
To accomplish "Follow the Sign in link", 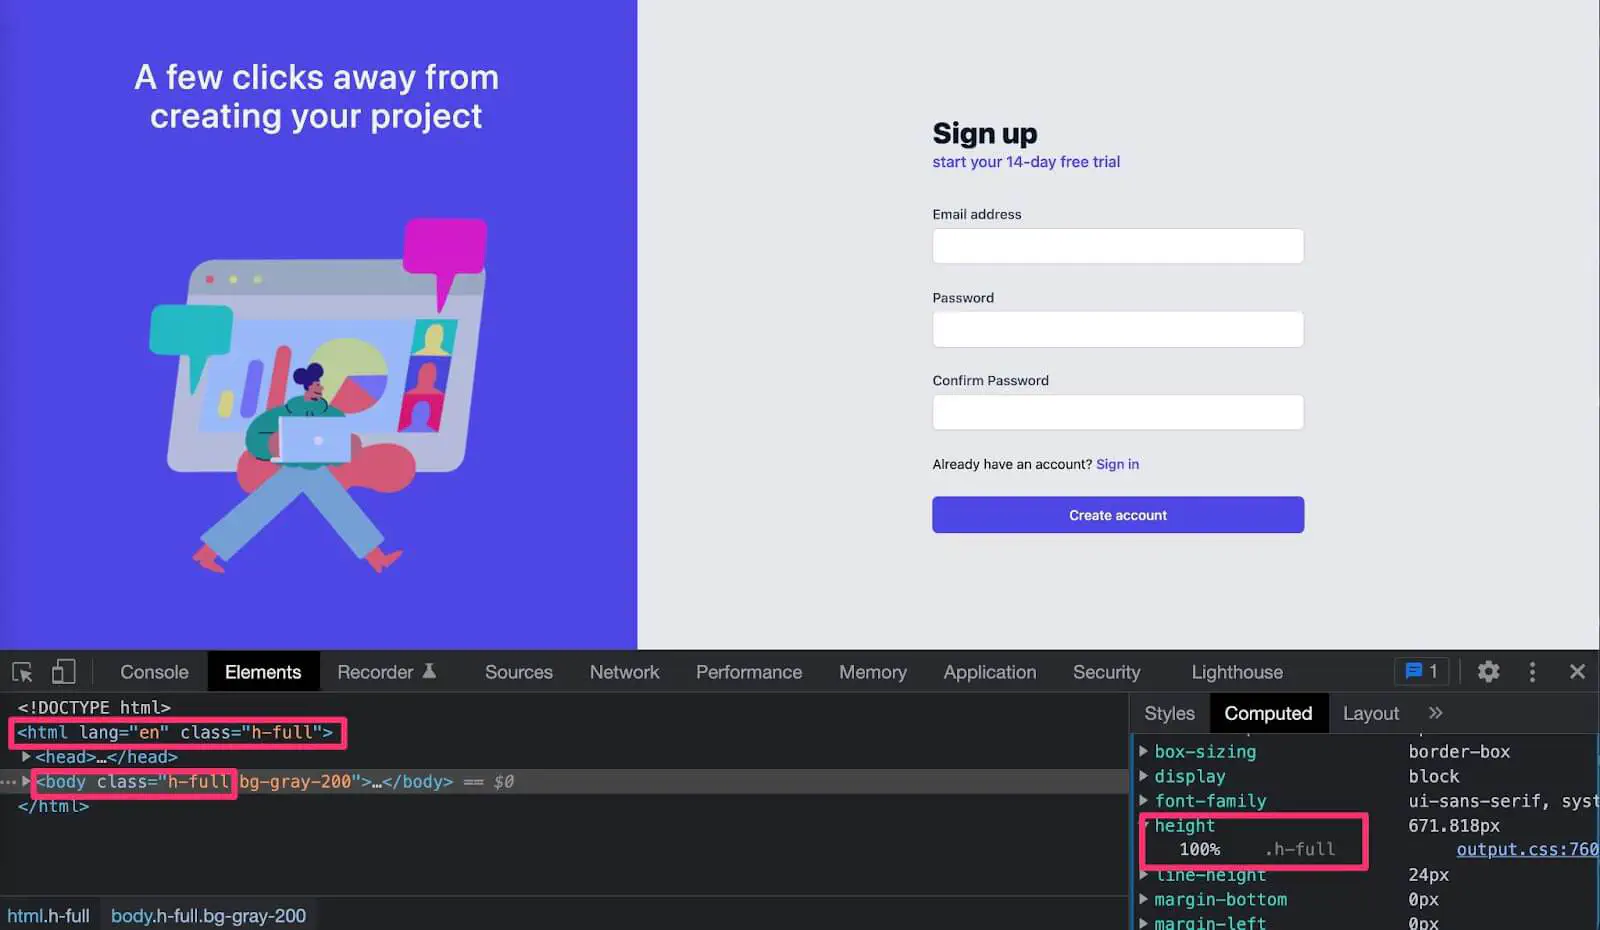I will [x=1117, y=464].
